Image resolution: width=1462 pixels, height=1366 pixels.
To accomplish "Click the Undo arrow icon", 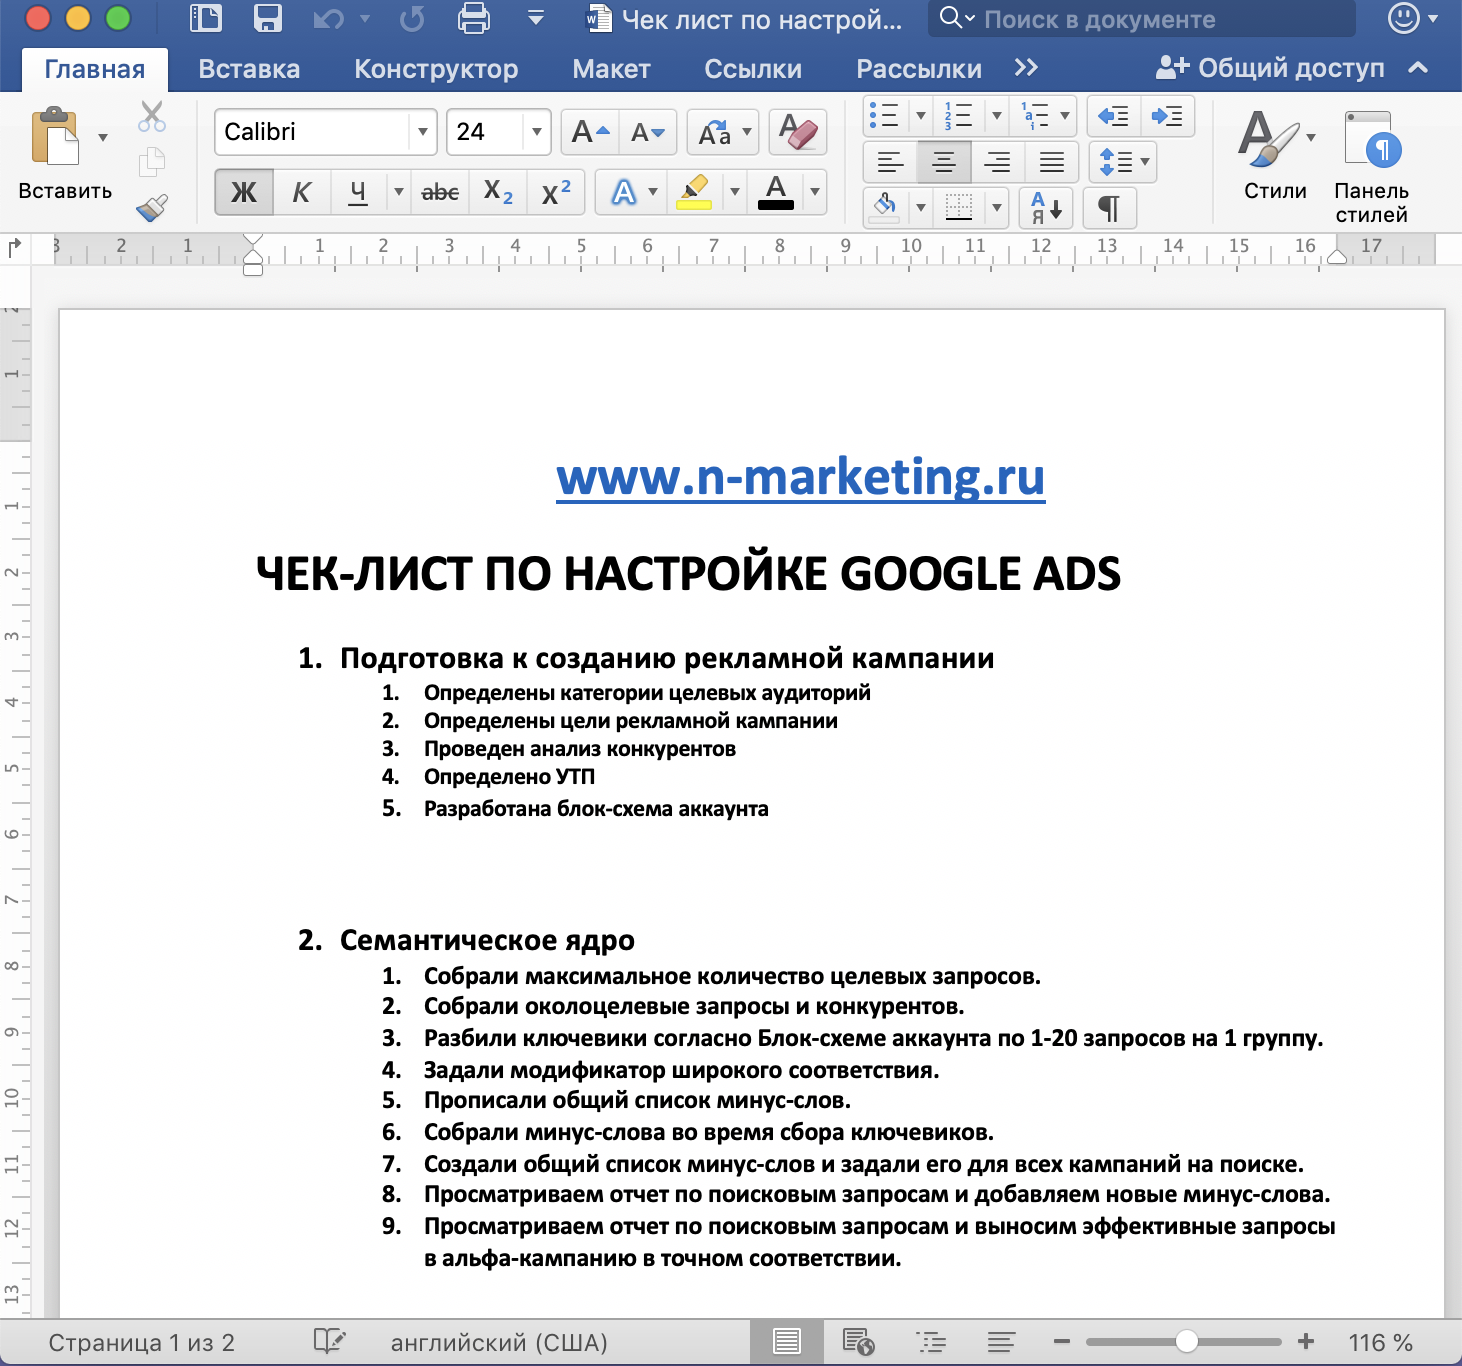I will coord(329,18).
